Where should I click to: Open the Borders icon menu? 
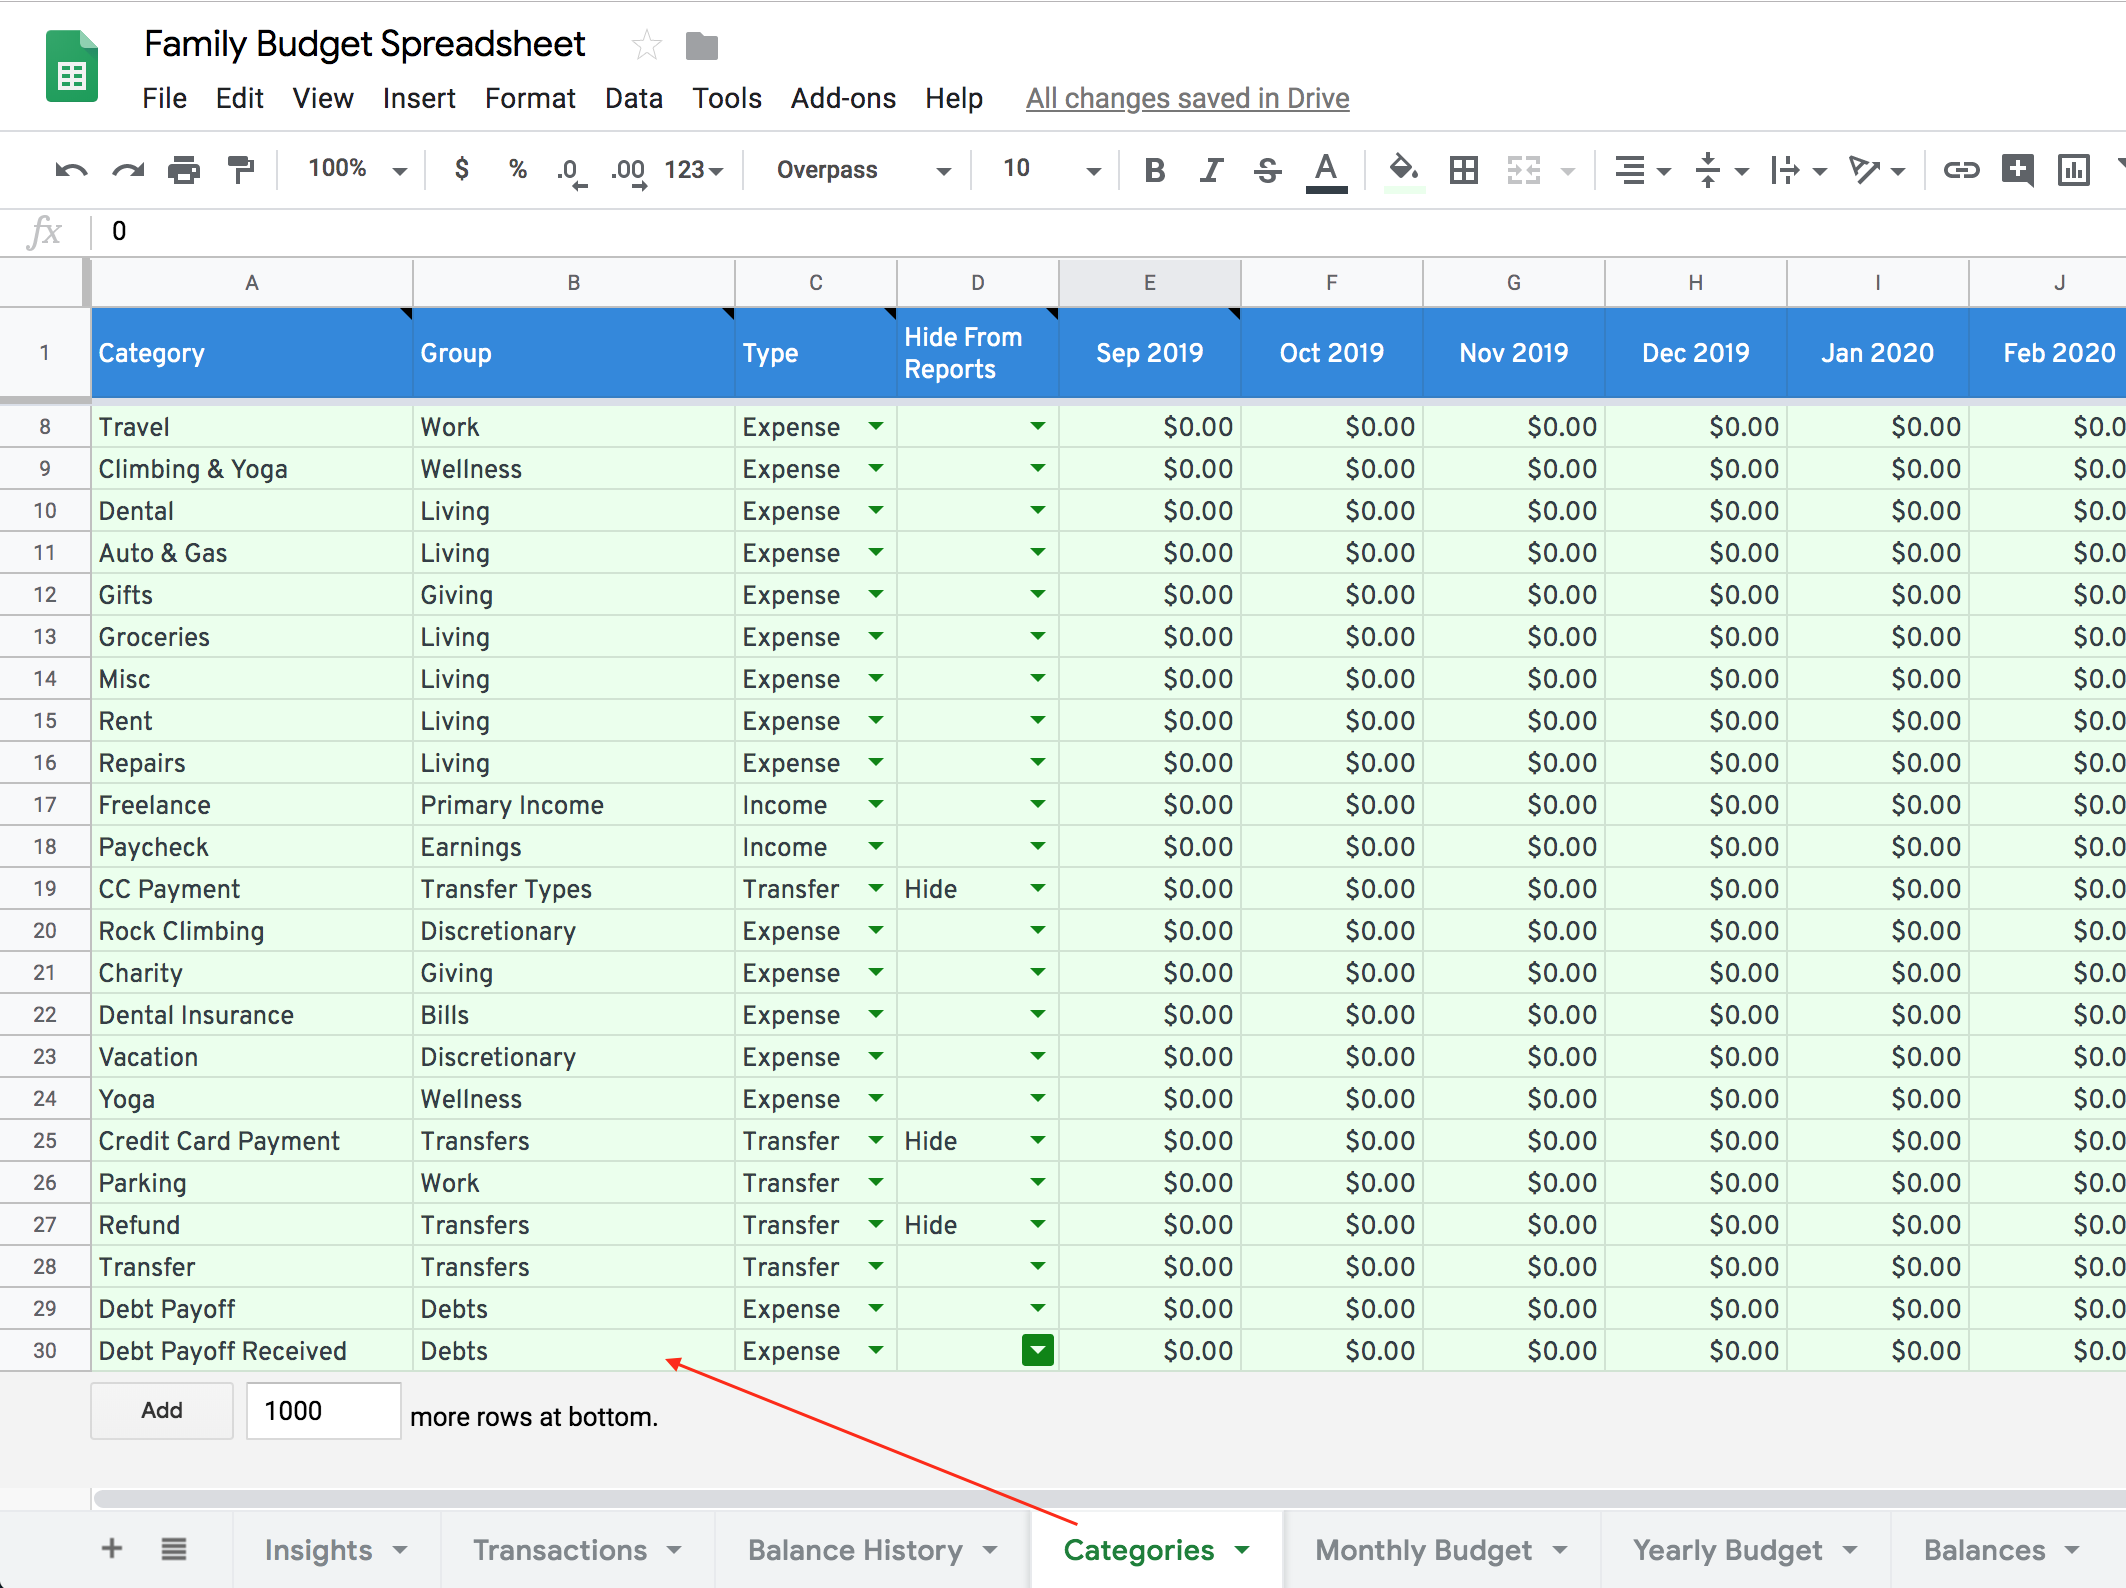pos(1464,170)
